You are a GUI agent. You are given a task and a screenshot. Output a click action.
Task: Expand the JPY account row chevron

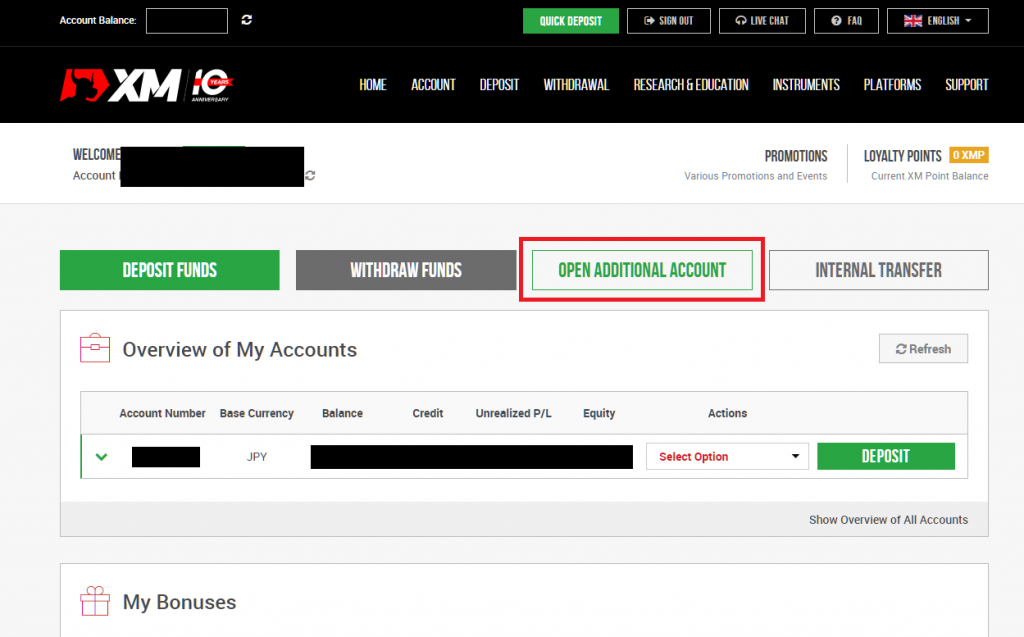(101, 457)
